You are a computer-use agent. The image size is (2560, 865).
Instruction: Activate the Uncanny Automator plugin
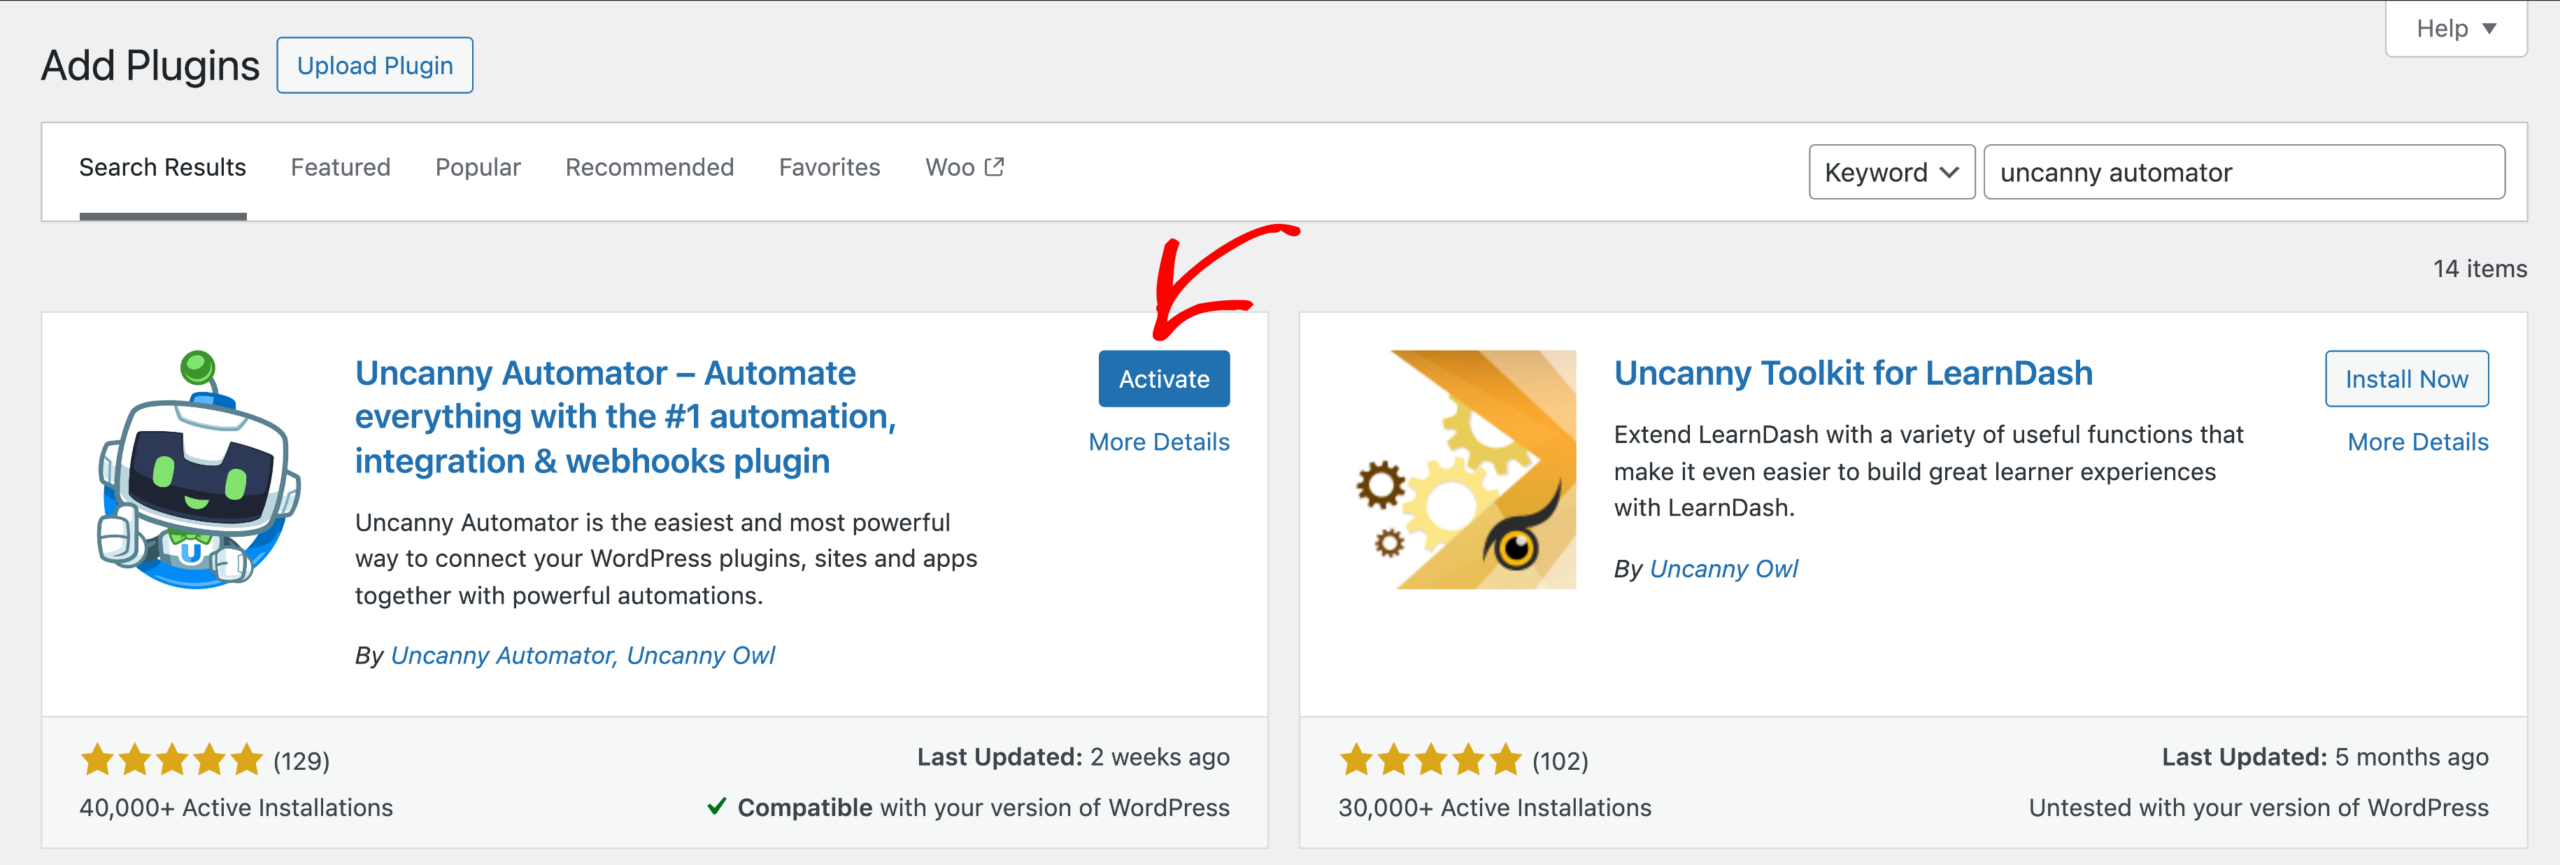[1164, 379]
